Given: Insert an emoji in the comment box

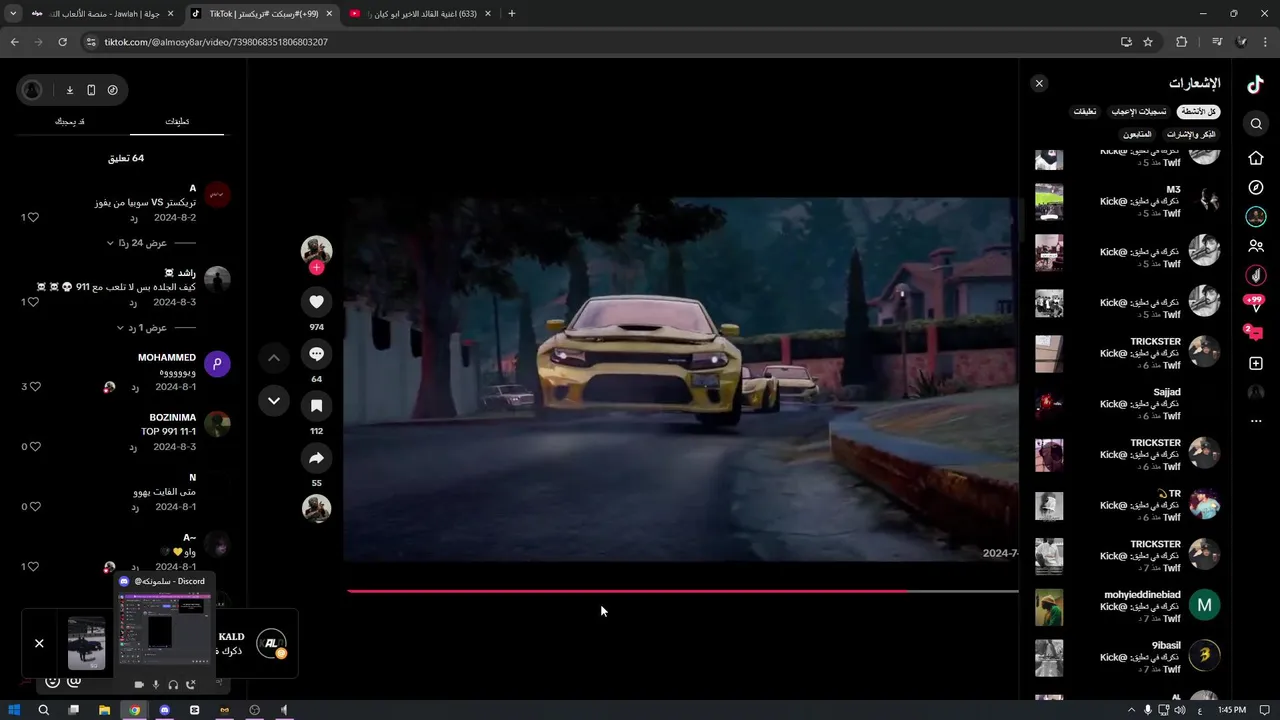Looking at the screenshot, I should tap(52, 682).
